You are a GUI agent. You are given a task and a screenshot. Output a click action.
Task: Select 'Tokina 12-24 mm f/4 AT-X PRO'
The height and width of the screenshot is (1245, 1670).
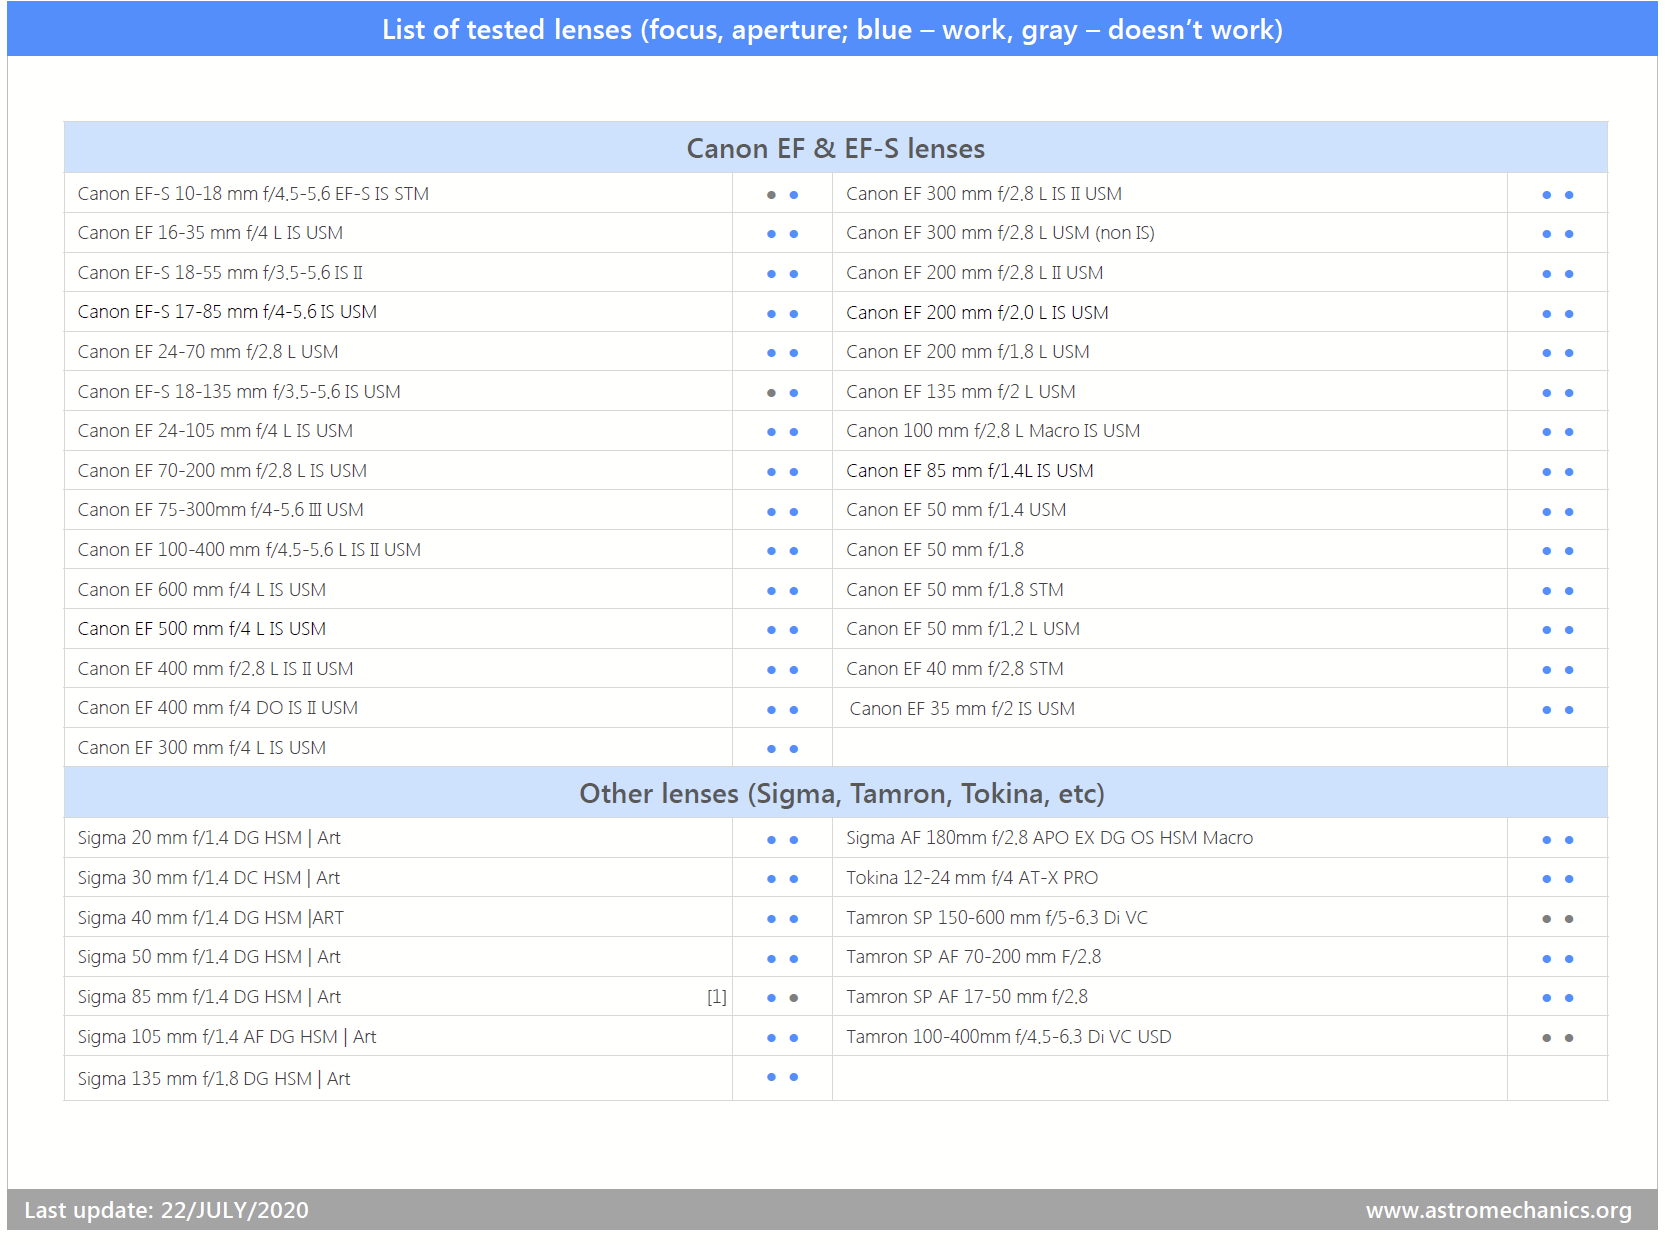[972, 878]
